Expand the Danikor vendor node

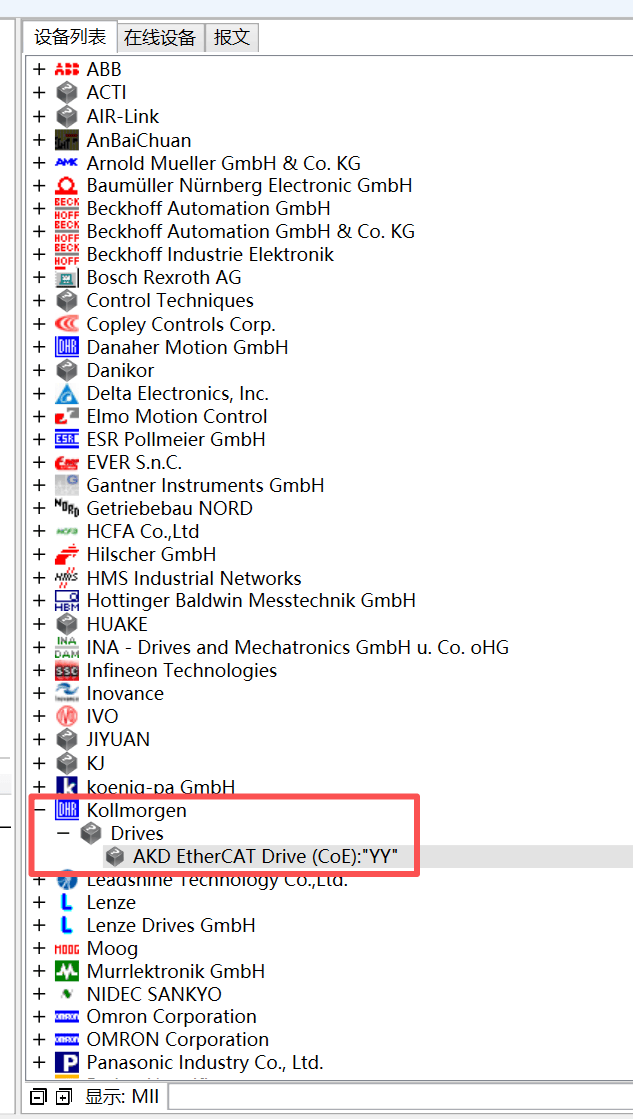(39, 370)
